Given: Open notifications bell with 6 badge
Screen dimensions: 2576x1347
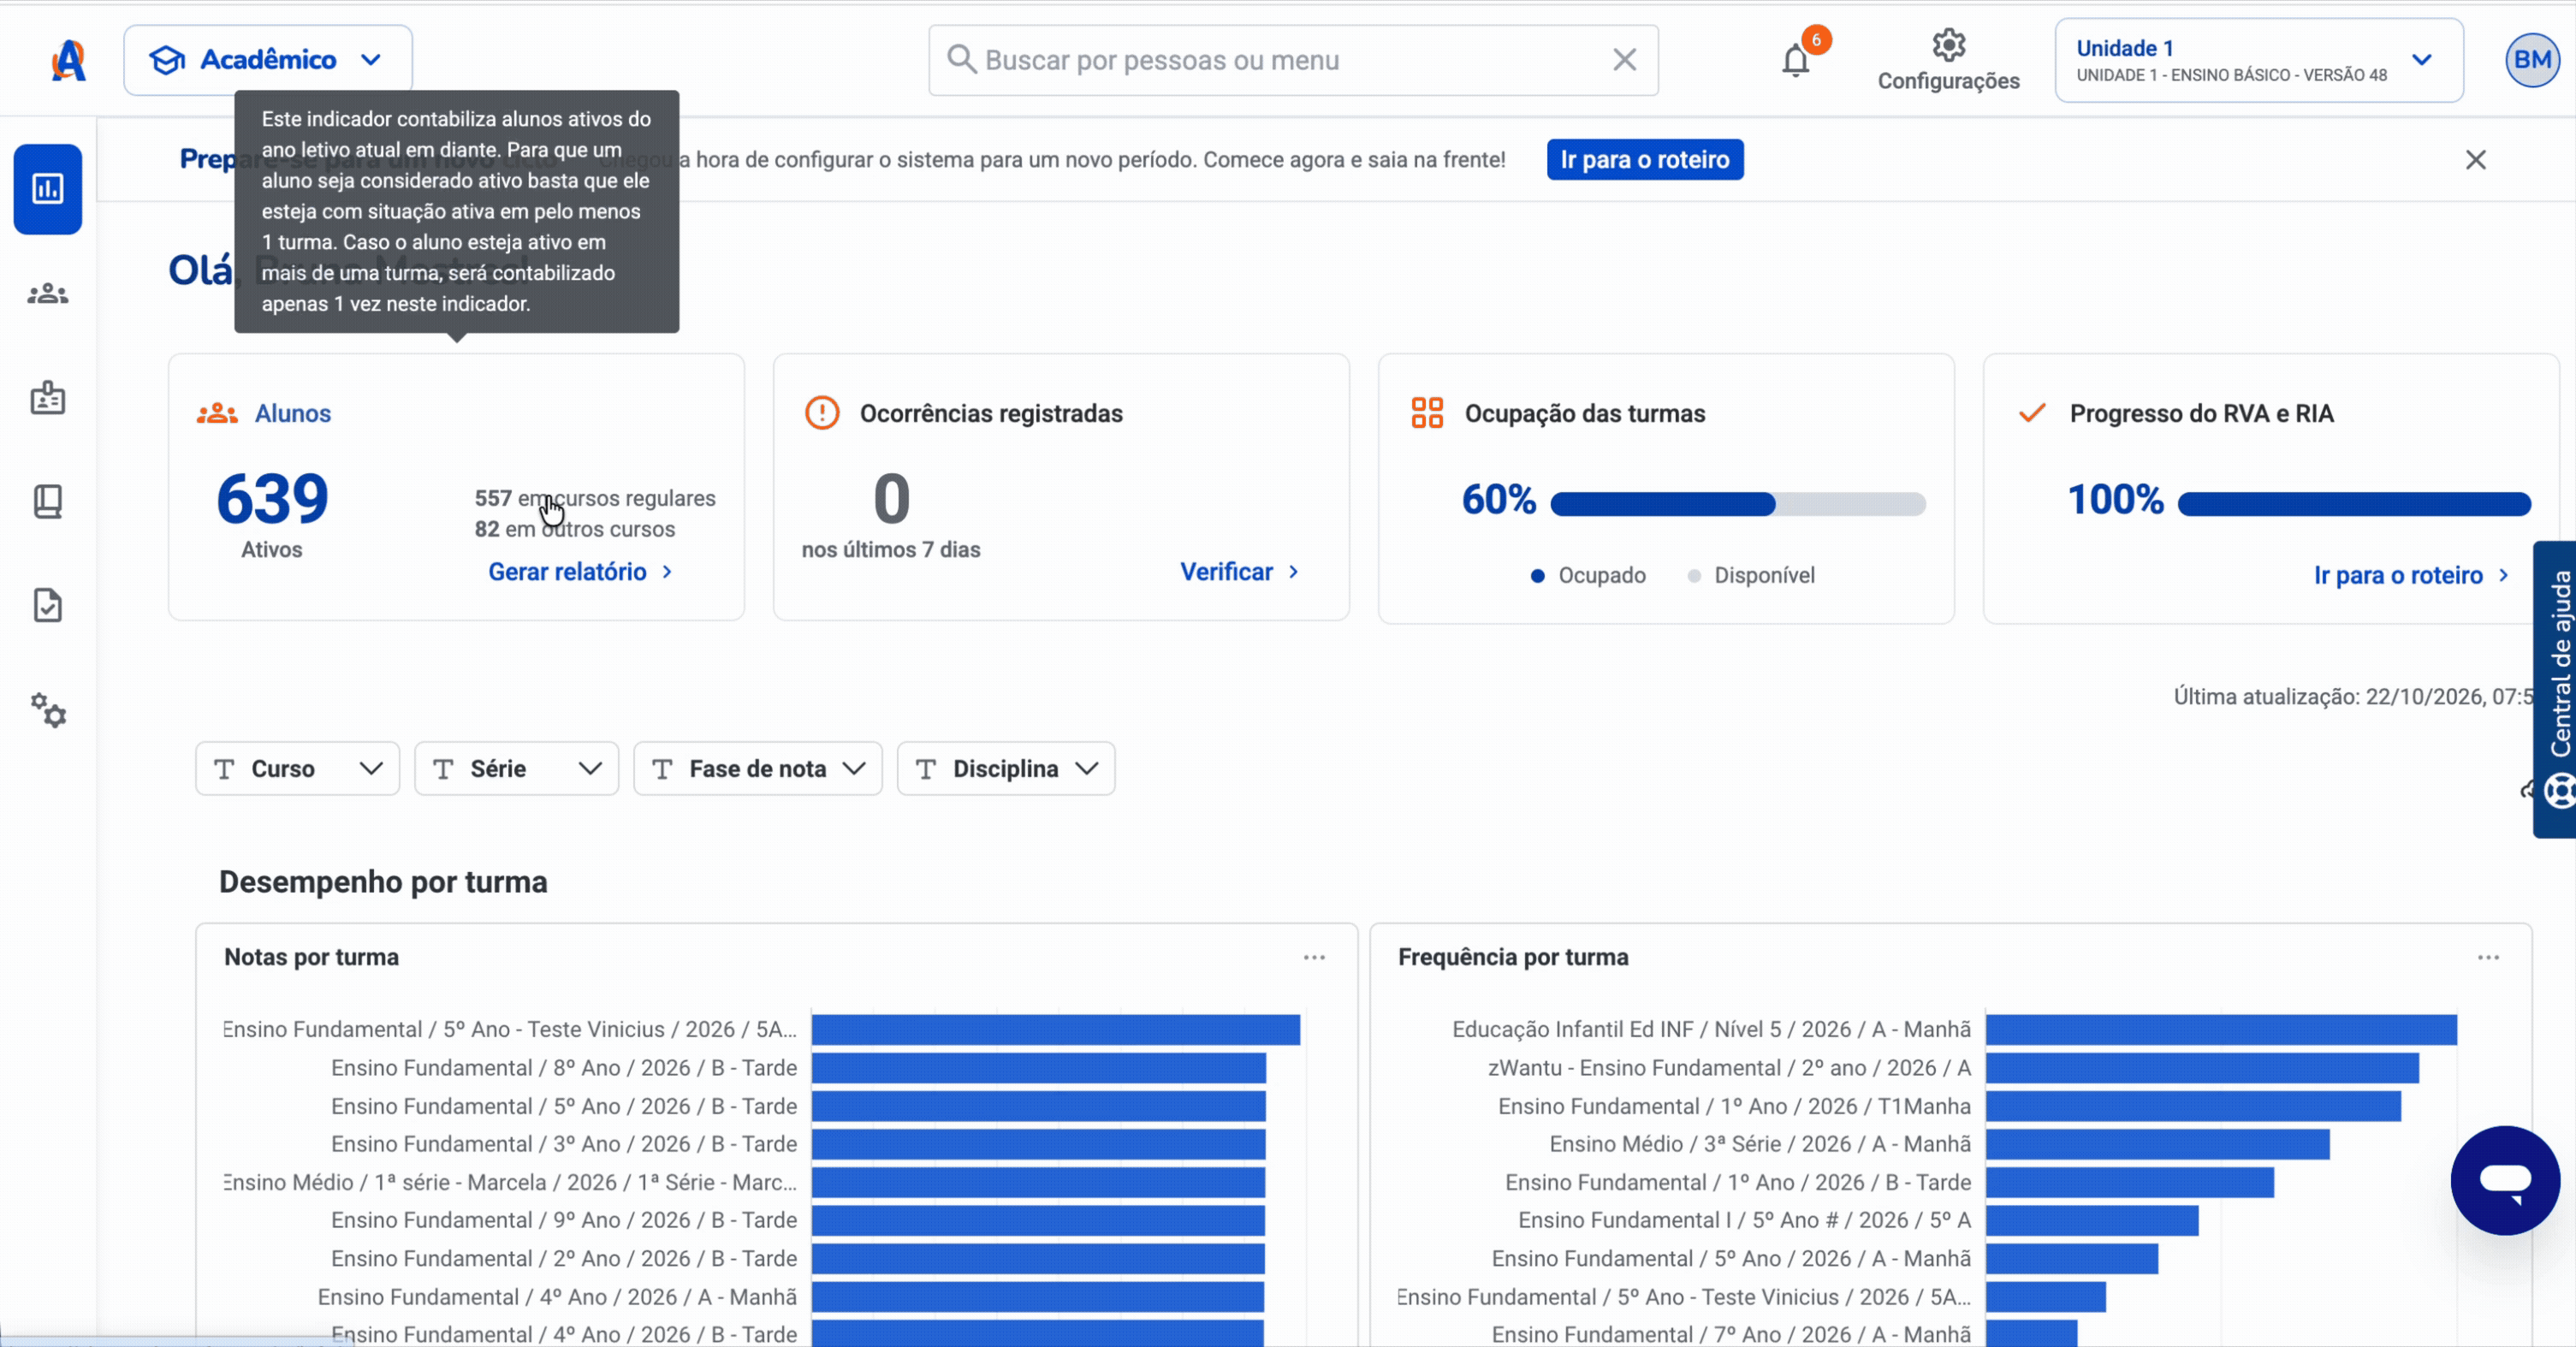Looking at the screenshot, I should coord(1797,59).
